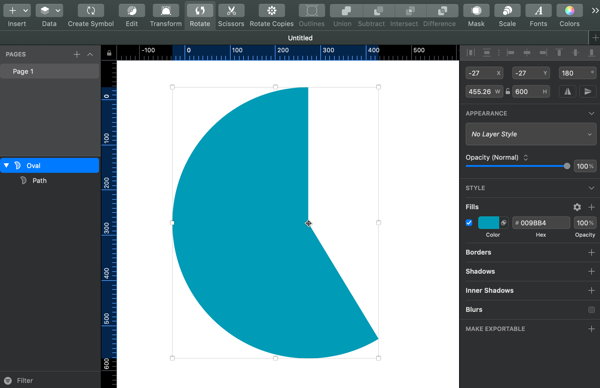Show more toolbar items via chevrons
Viewport: 600px width, 388px height.
595,11
